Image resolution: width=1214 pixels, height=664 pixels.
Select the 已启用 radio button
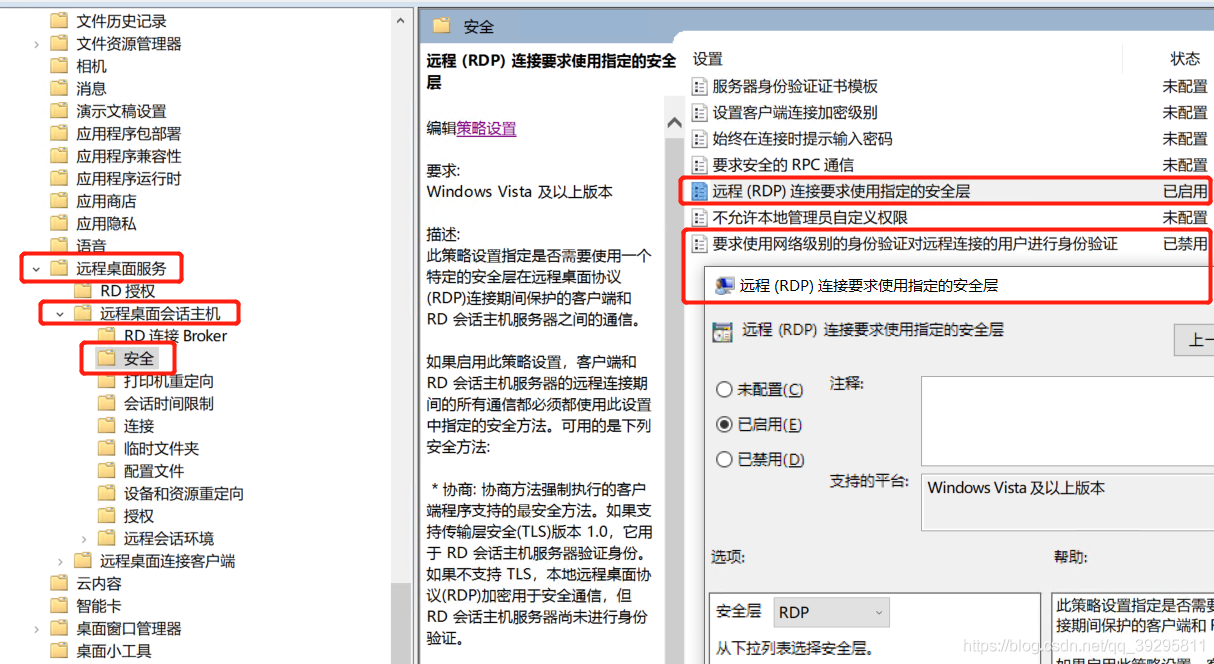point(725,425)
